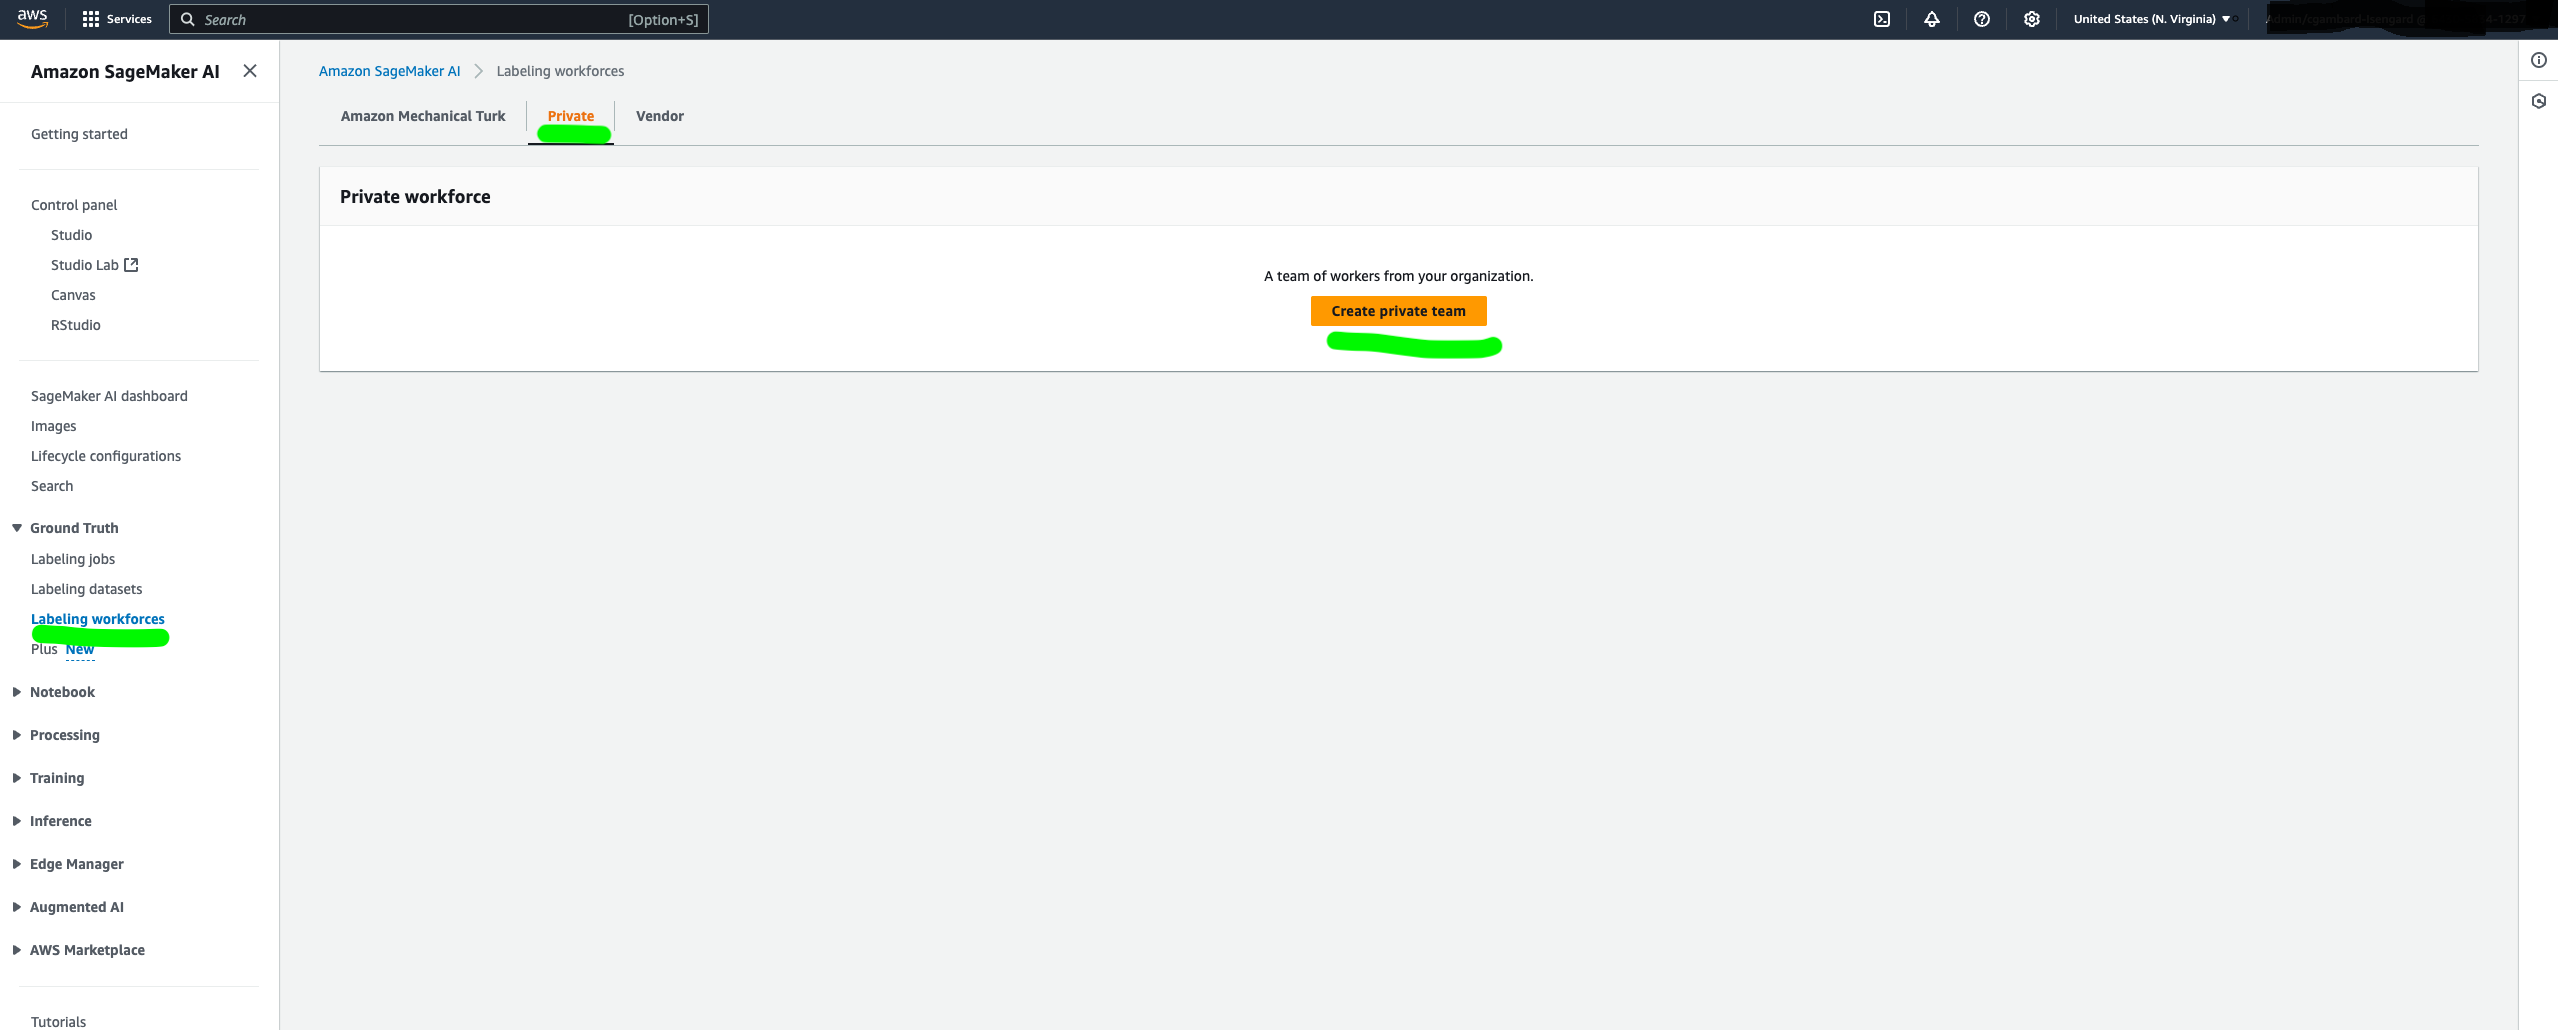Select the Private tab

point(571,116)
